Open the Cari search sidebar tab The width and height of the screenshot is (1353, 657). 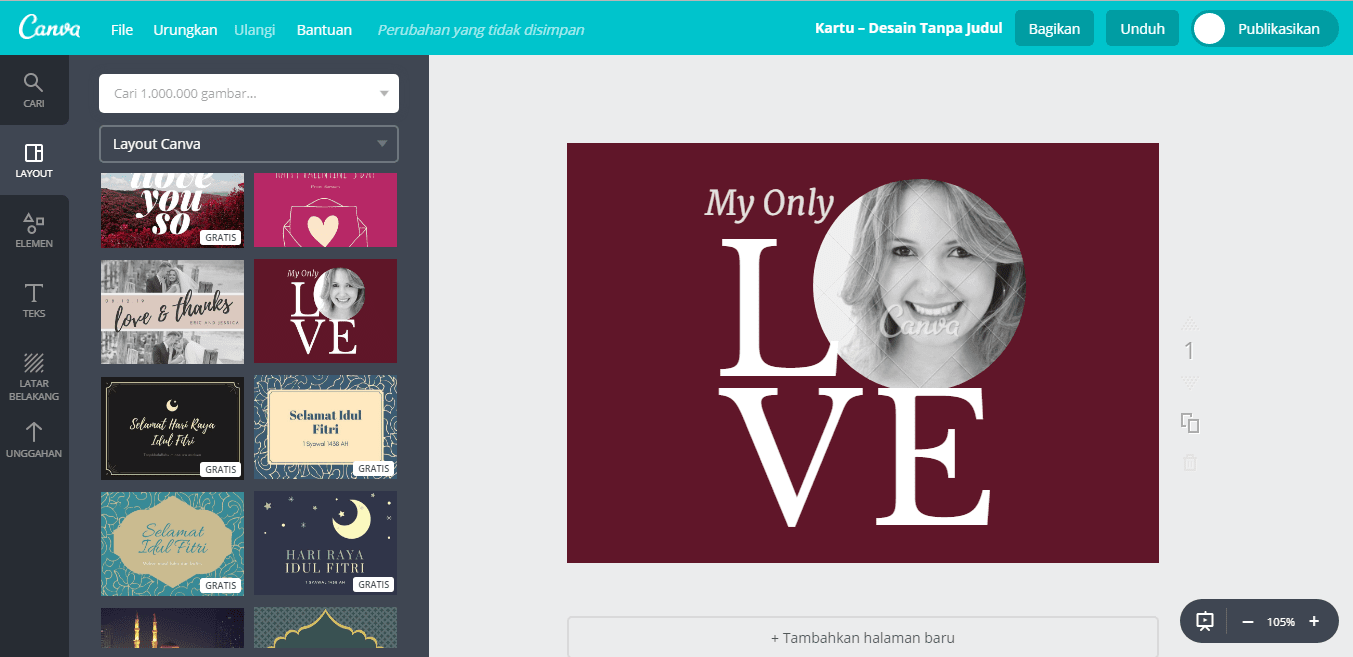(34, 90)
